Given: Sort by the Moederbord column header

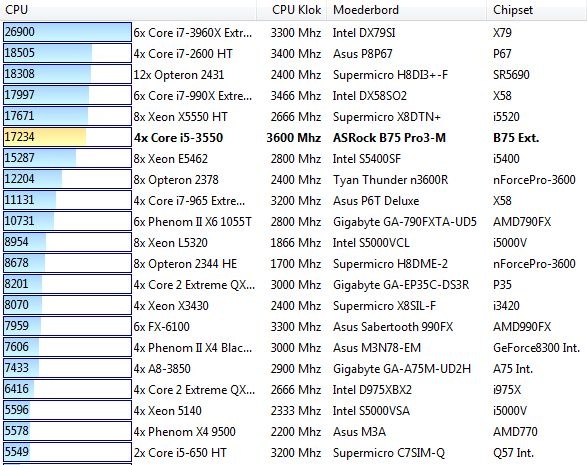Looking at the screenshot, I should point(407,10).
